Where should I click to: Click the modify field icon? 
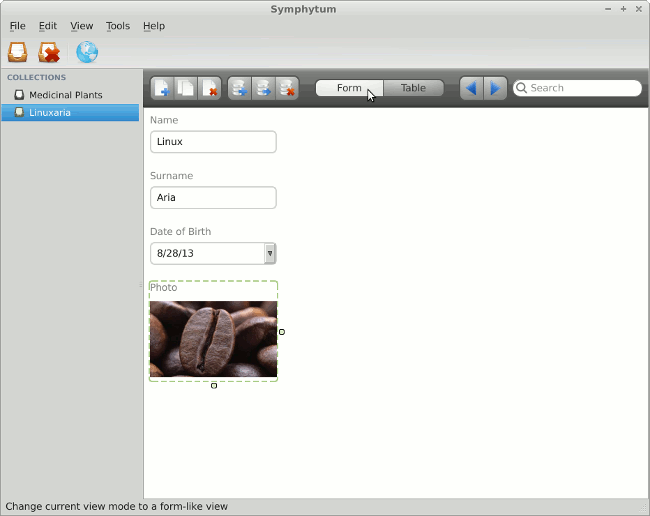click(x=263, y=88)
